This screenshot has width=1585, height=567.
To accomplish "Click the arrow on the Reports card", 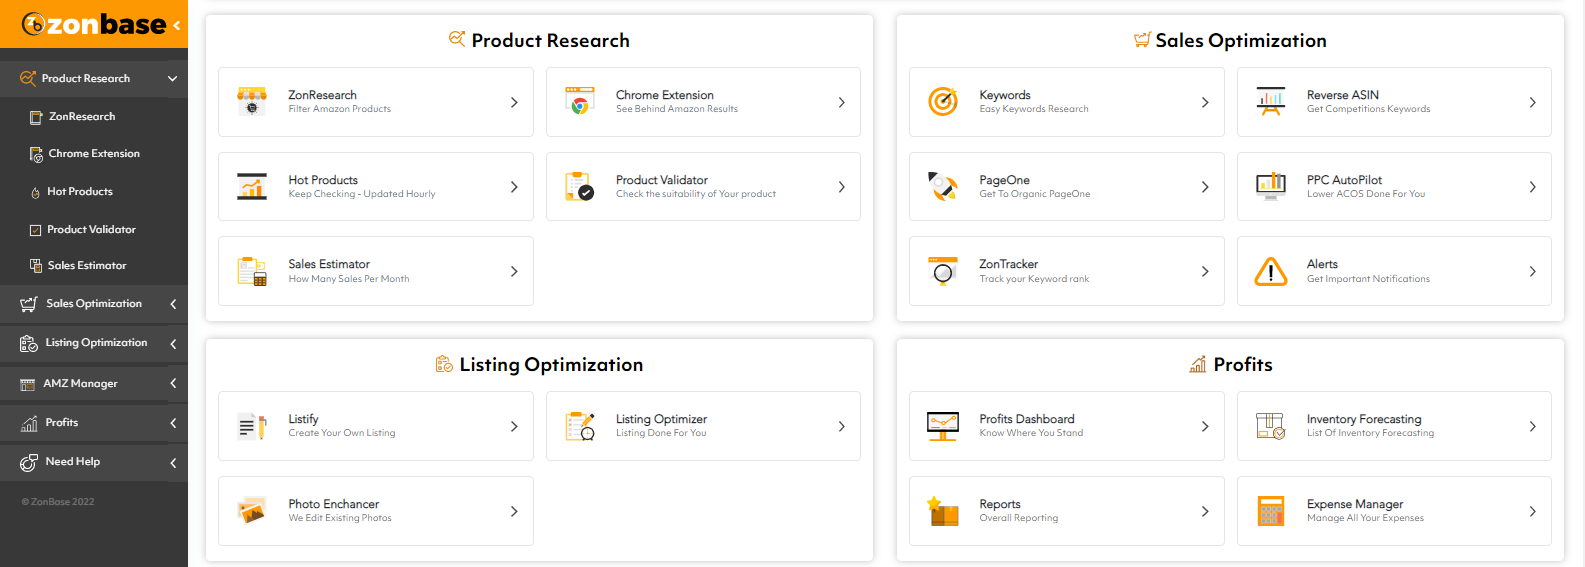I will (1205, 511).
